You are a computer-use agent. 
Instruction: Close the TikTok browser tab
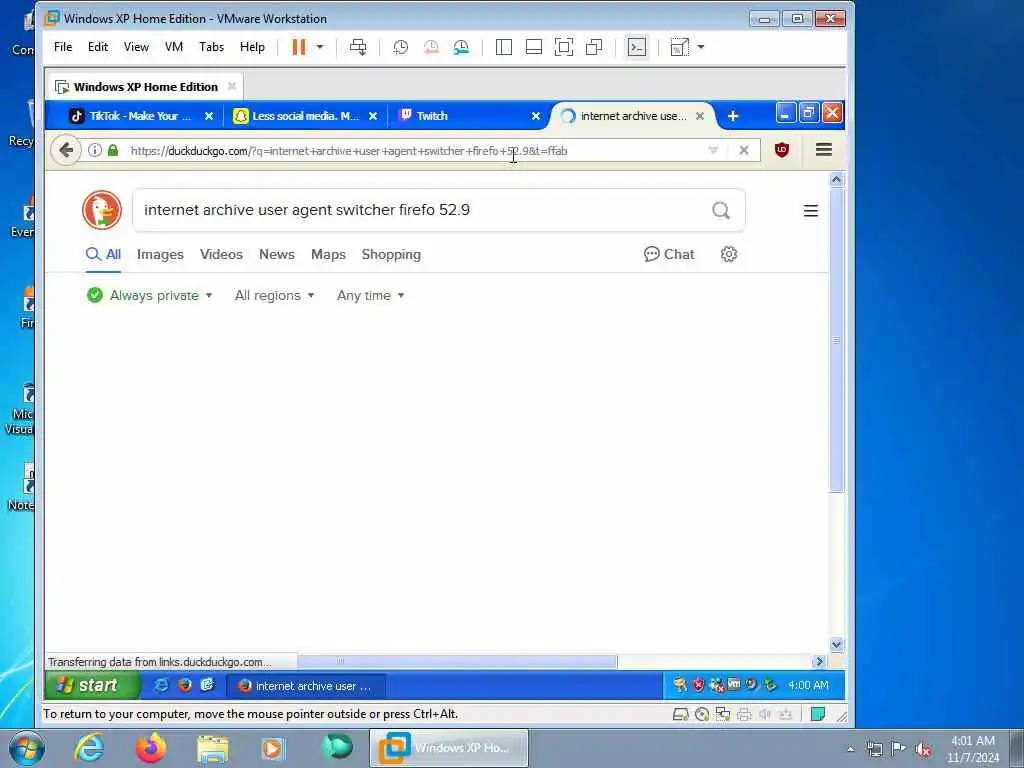(x=209, y=116)
